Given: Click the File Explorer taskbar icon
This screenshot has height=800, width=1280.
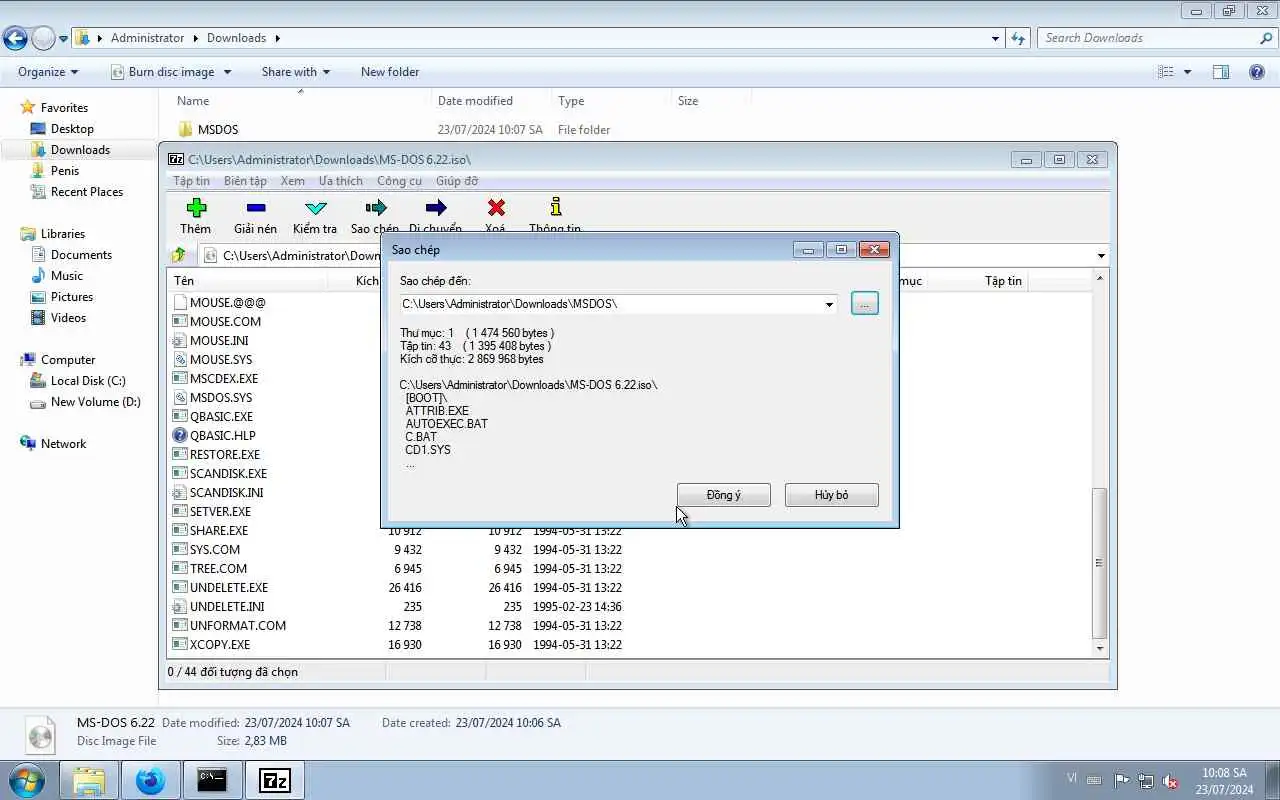Looking at the screenshot, I should click(89, 780).
